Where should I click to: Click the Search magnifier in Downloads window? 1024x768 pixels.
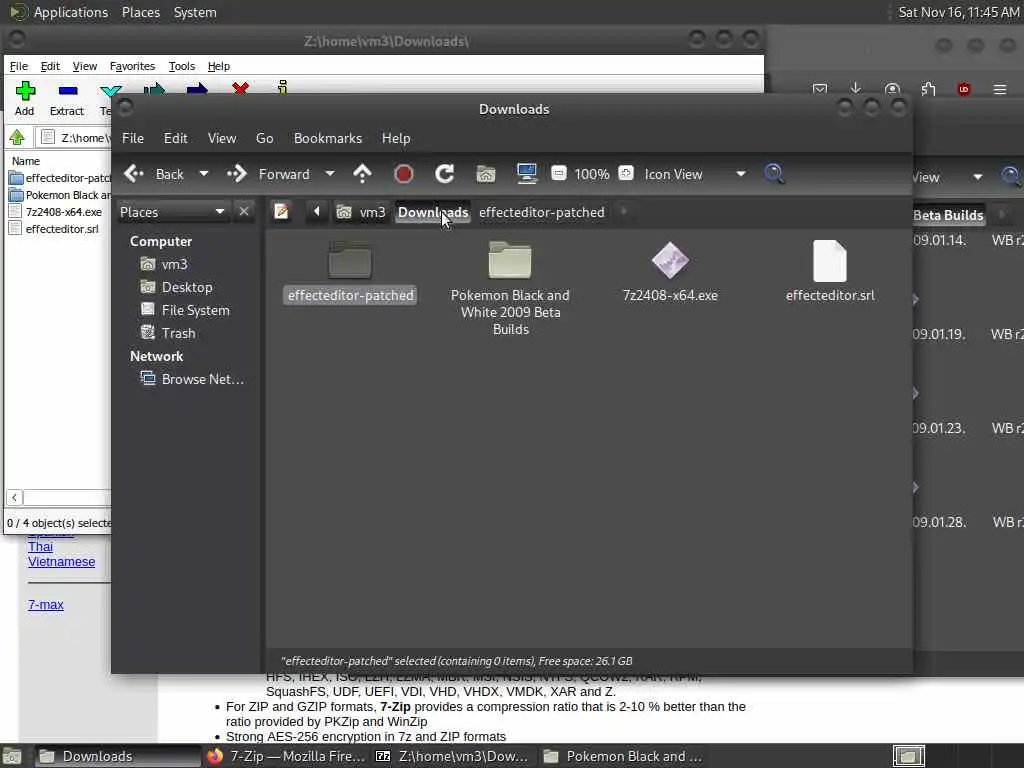pyautogui.click(x=774, y=174)
